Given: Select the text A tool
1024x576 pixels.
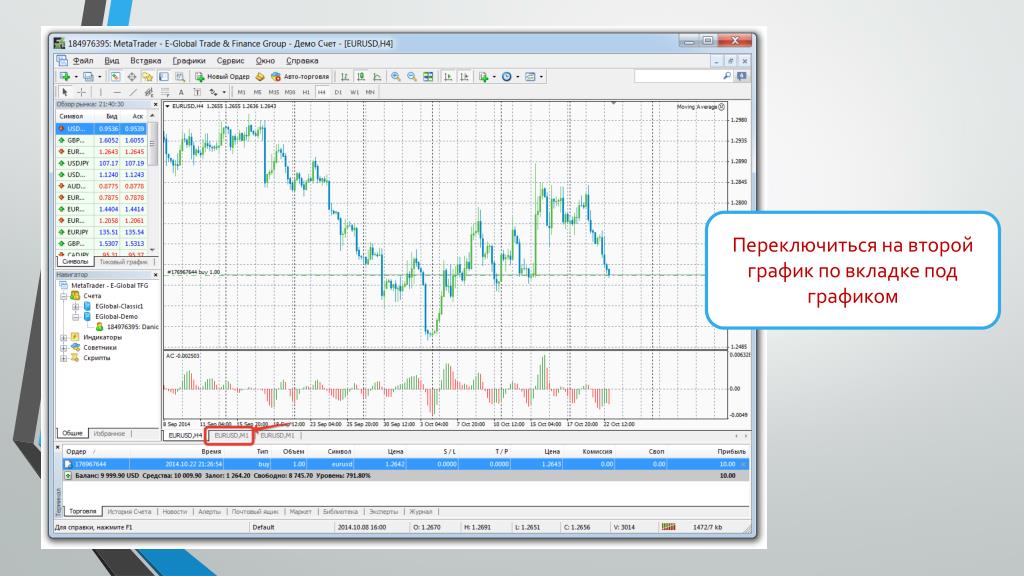Looking at the screenshot, I should click(181, 92).
